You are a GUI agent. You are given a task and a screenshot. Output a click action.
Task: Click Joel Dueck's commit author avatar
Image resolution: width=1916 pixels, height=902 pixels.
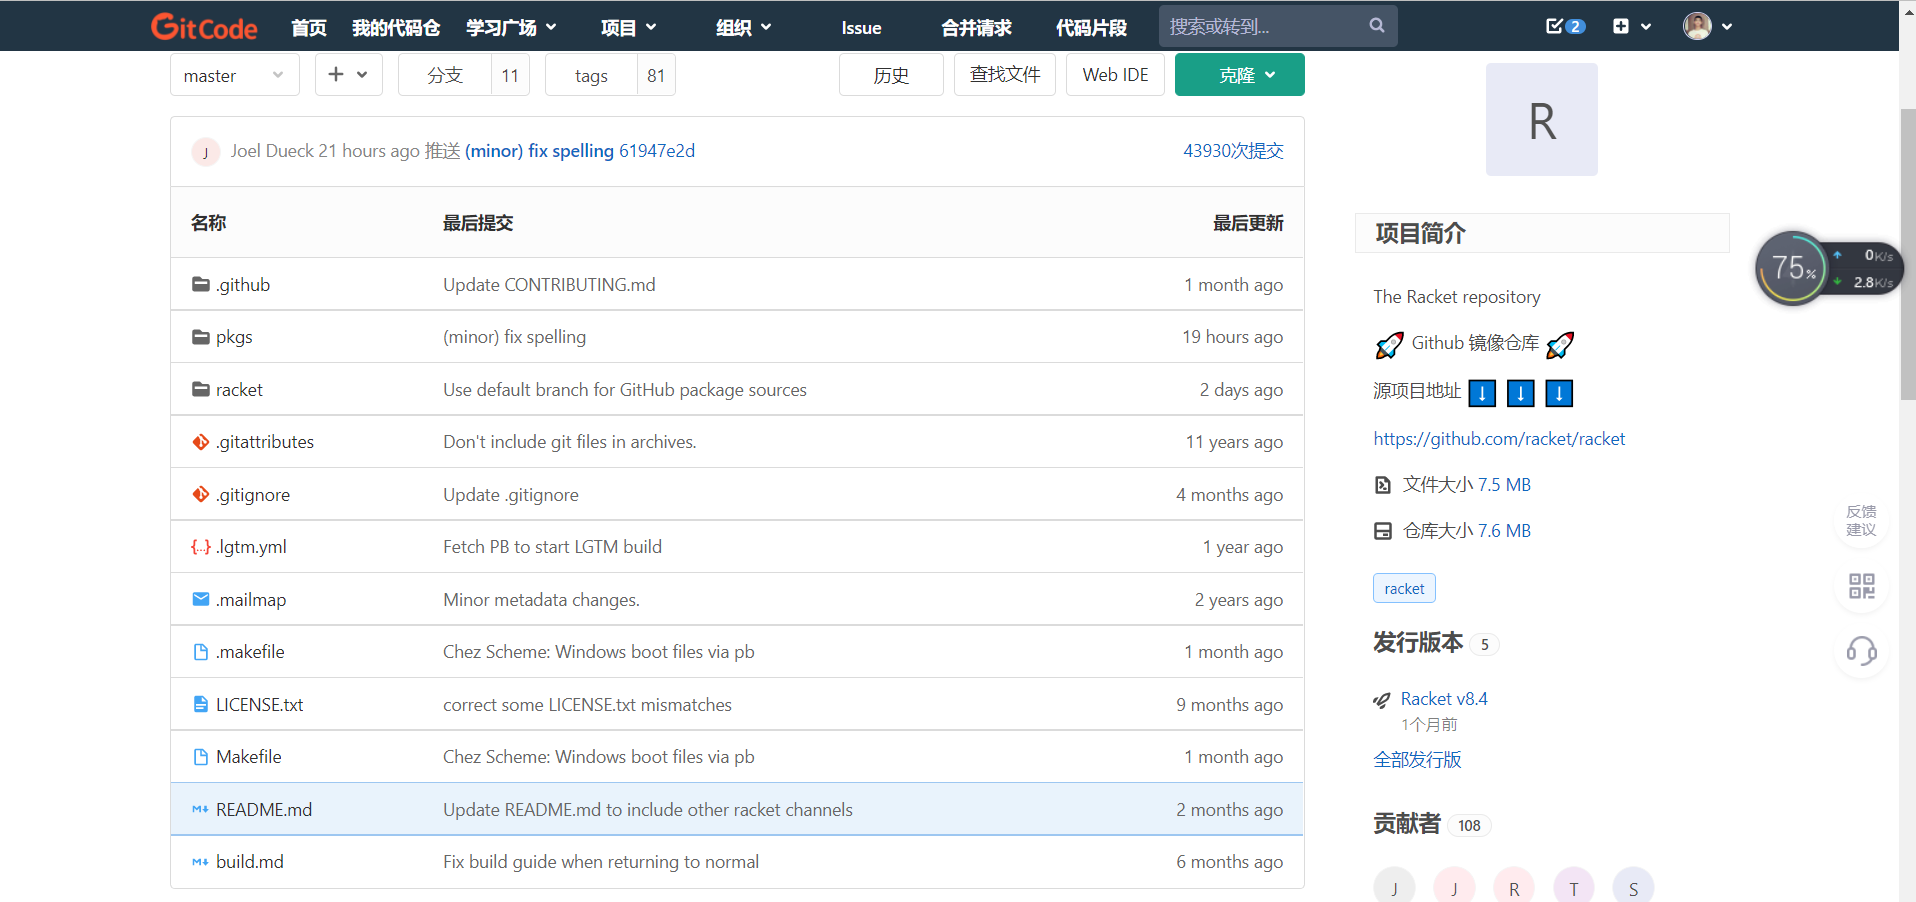click(206, 152)
